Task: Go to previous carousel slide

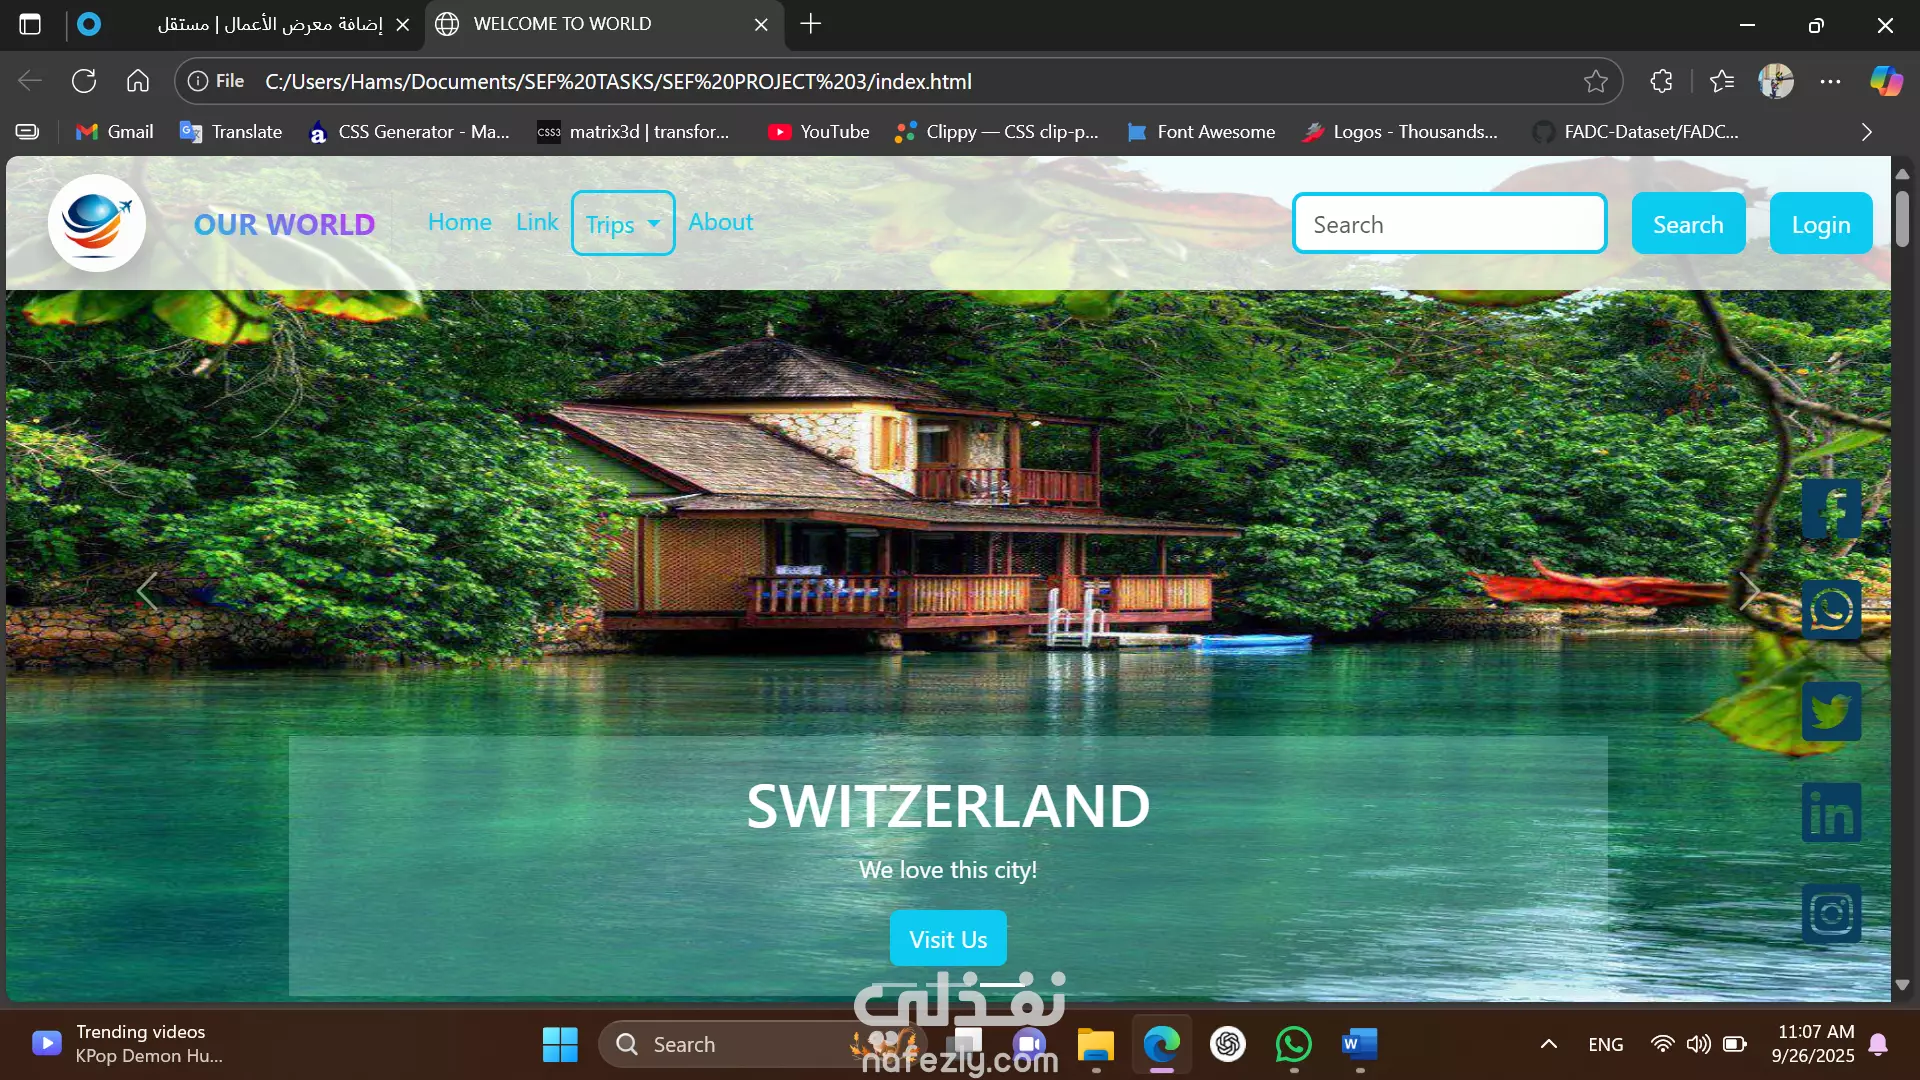Action: point(147,591)
